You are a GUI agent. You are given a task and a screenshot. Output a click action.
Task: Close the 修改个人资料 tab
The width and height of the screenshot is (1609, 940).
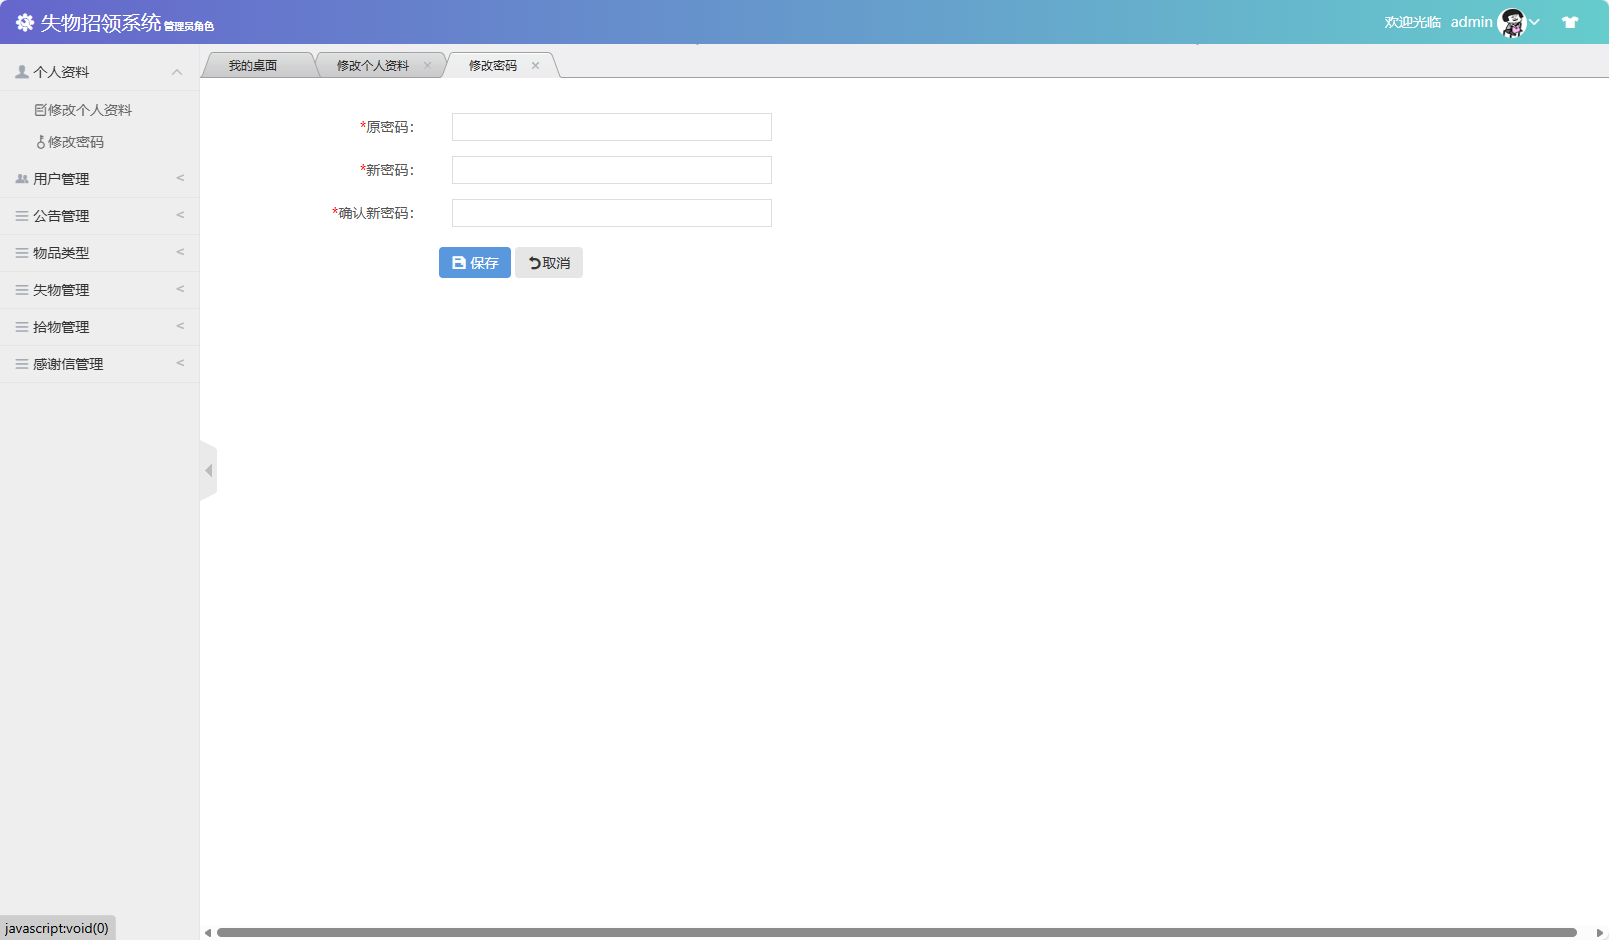pos(427,66)
